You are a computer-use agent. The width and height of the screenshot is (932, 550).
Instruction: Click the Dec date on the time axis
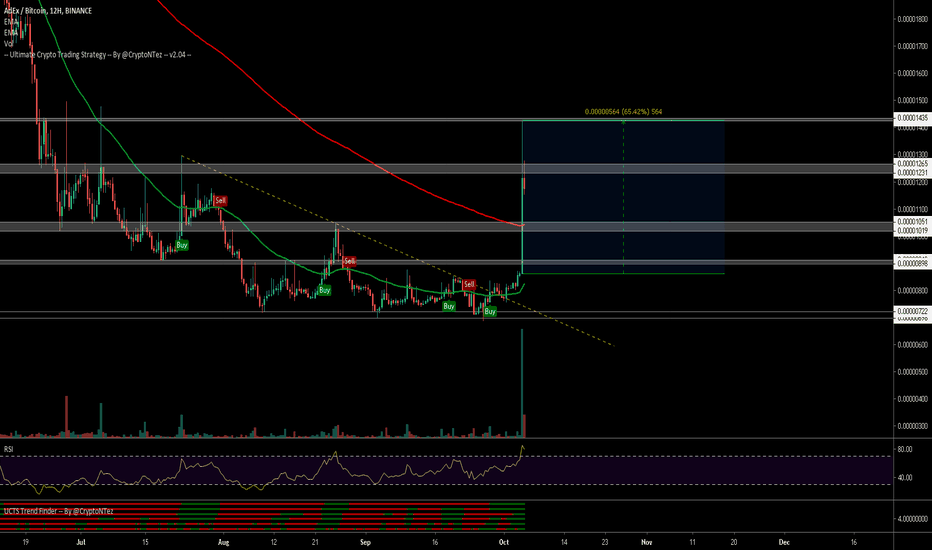784,542
